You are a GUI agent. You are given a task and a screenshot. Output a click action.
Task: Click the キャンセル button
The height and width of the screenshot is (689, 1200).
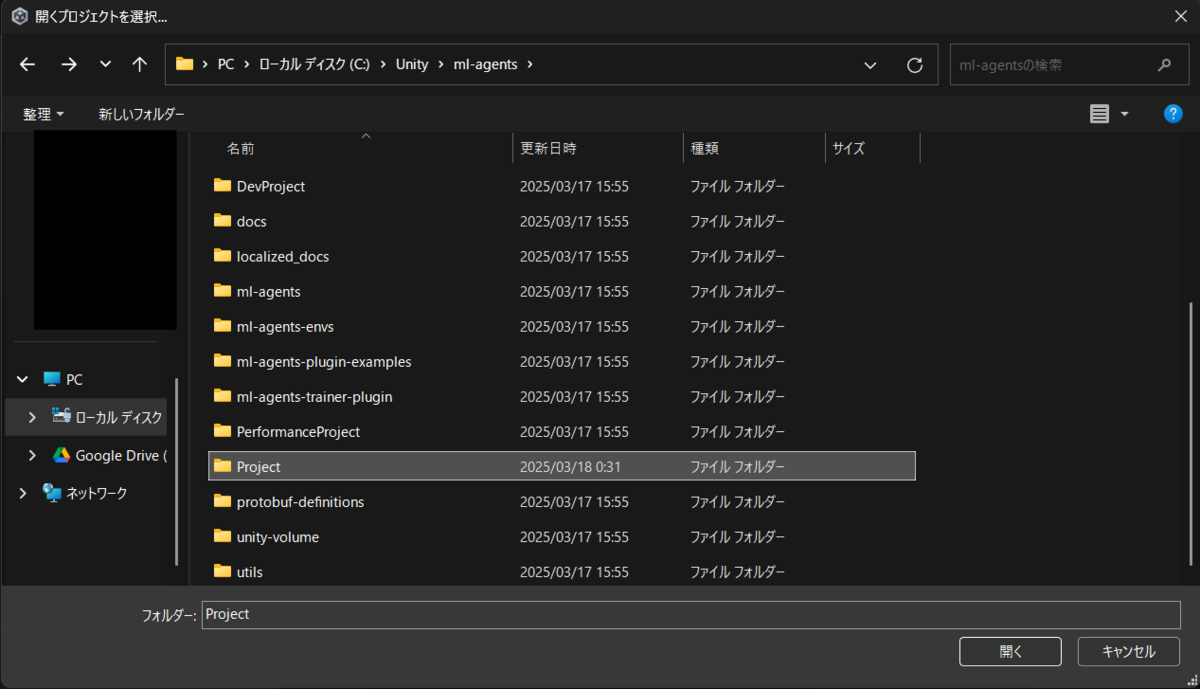point(1128,651)
